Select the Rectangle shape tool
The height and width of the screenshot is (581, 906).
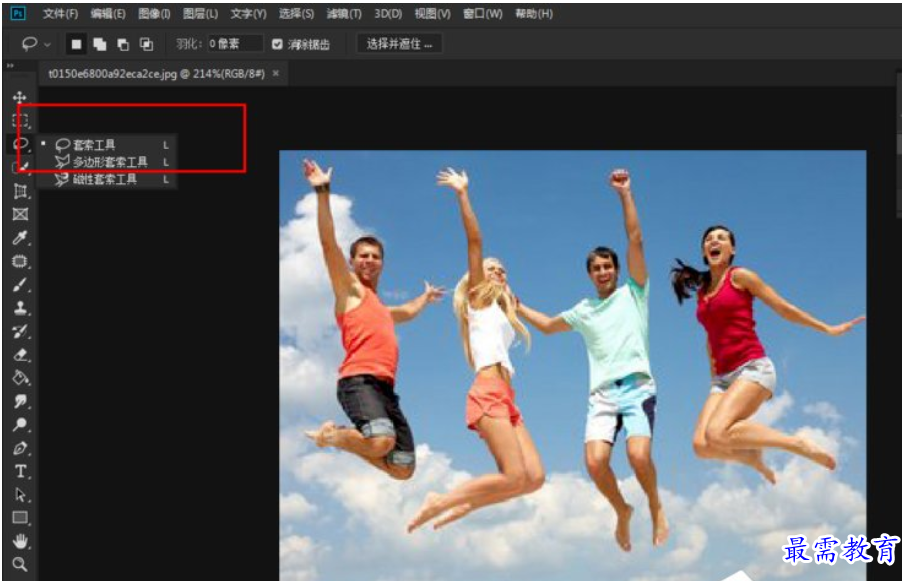pos(20,518)
